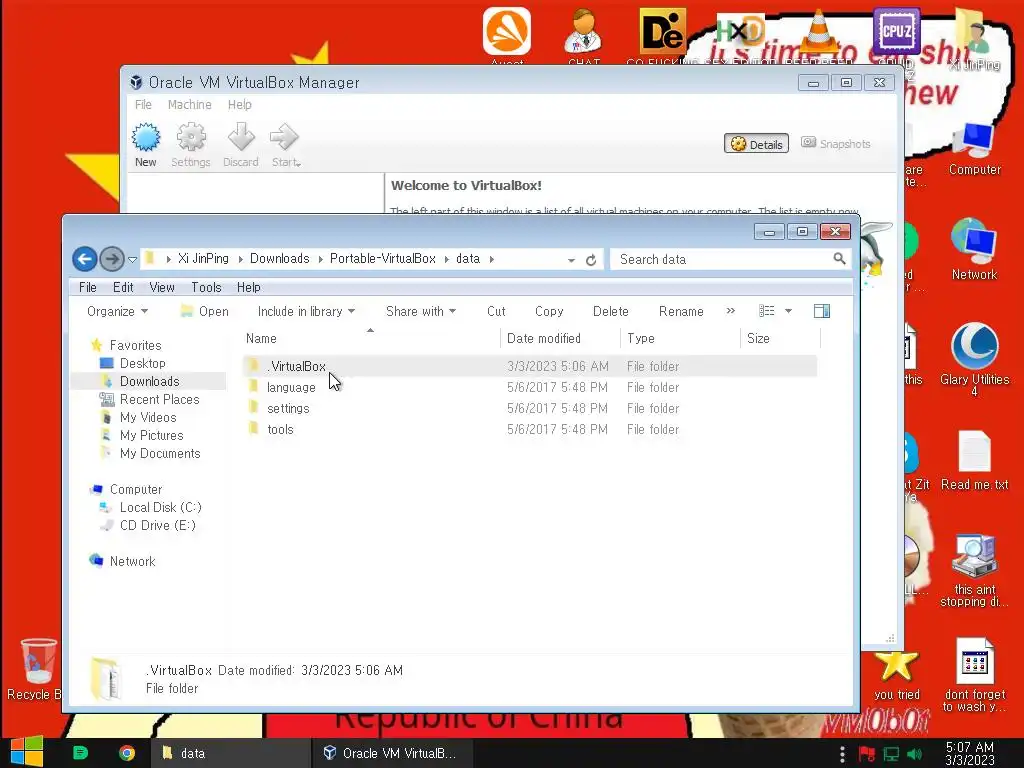Click the Windows Start button
The height and width of the screenshot is (768, 1024).
click(x=27, y=752)
